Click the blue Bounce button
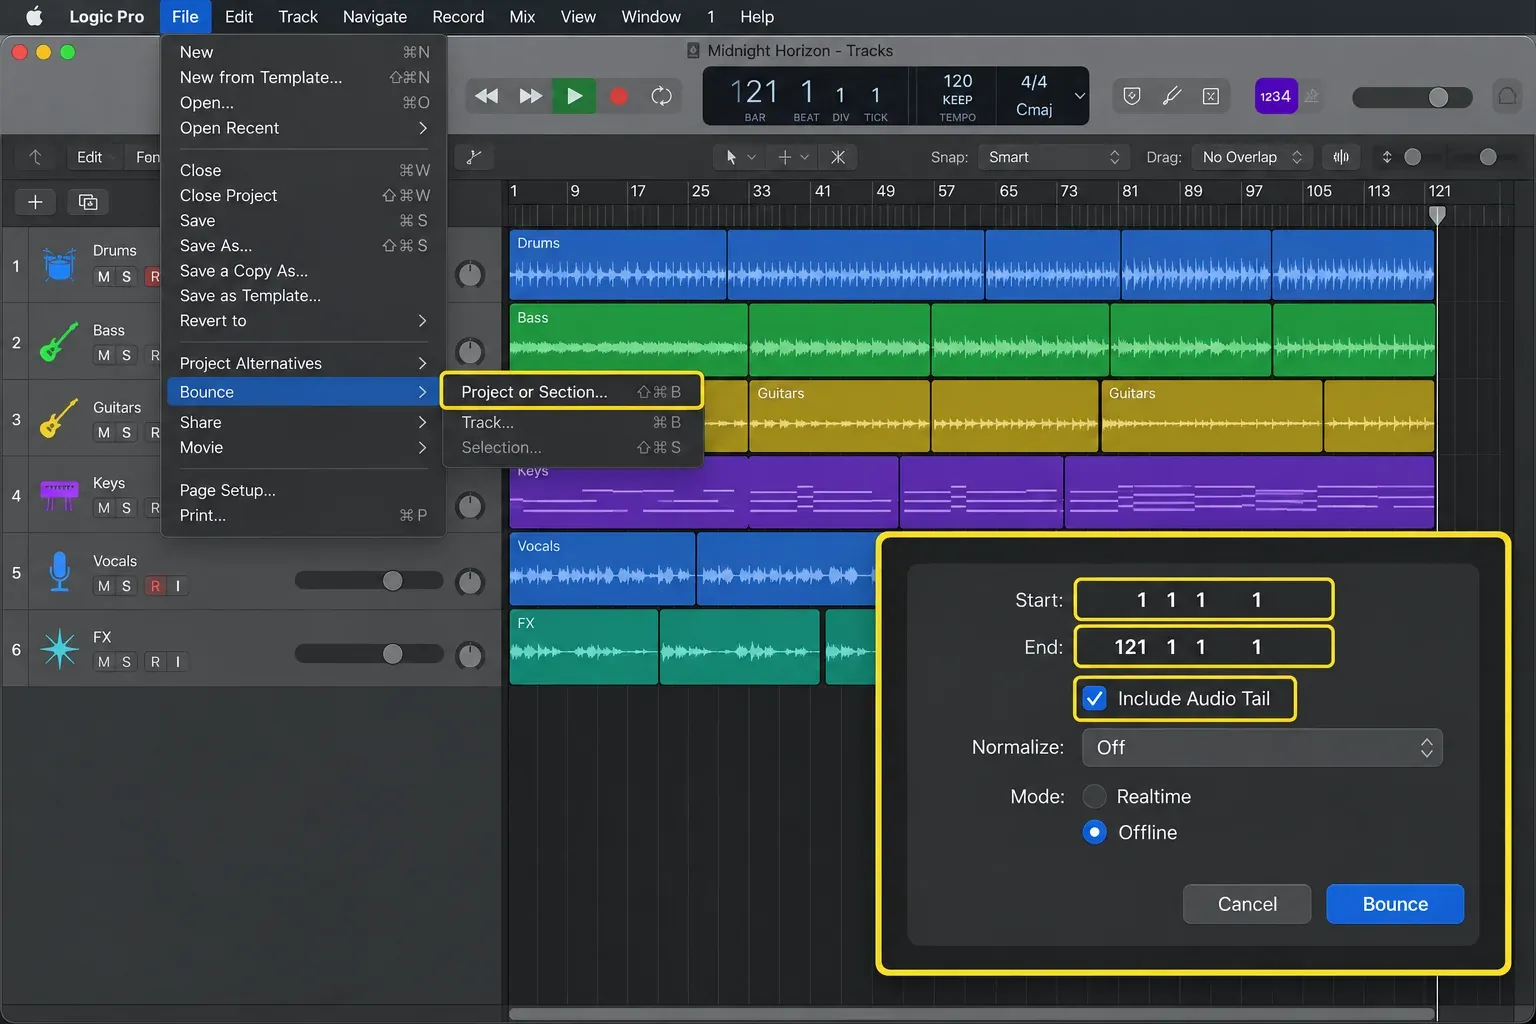This screenshot has width=1536, height=1024. tap(1395, 904)
